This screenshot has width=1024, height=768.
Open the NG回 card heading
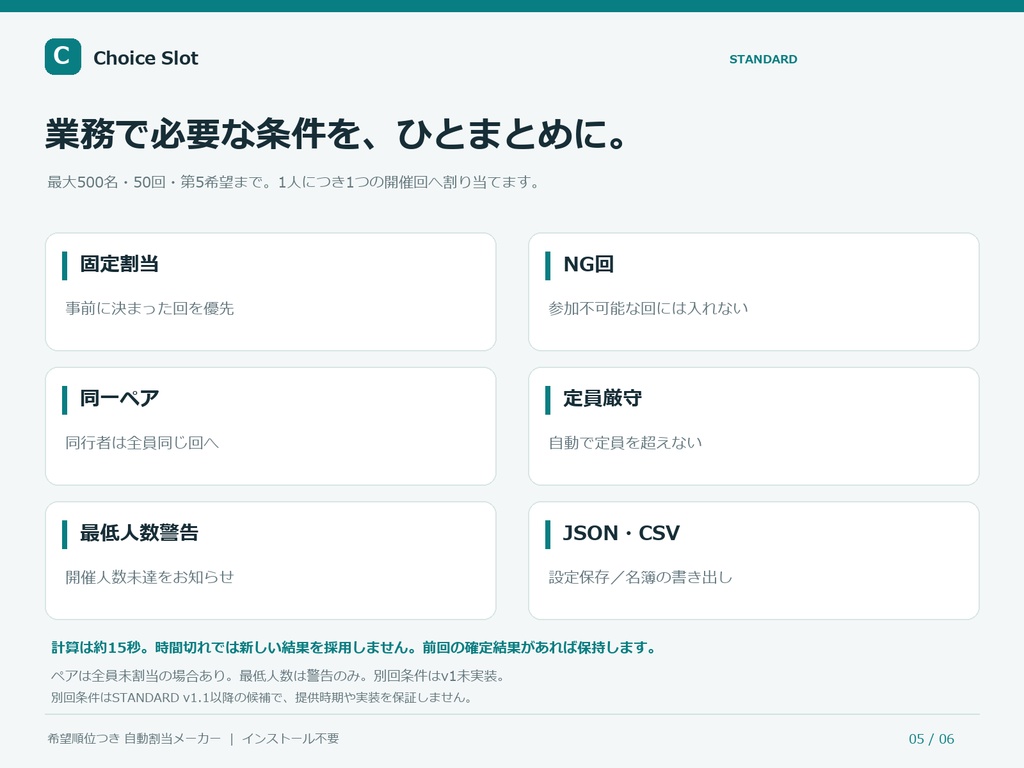pyautogui.click(x=588, y=264)
